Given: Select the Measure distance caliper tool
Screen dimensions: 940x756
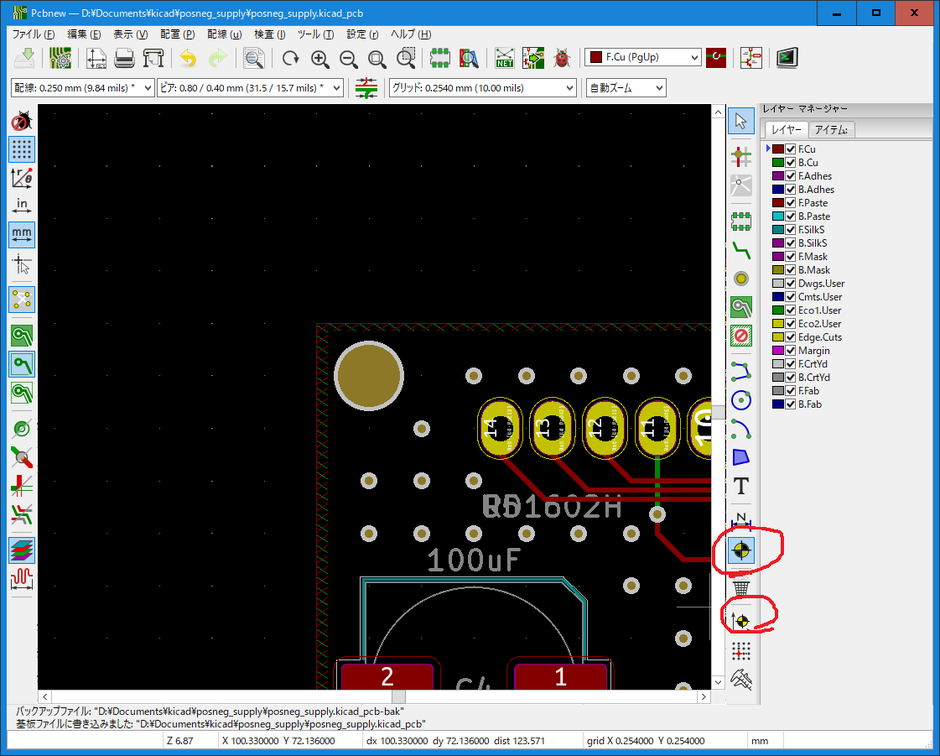Looking at the screenshot, I should [742, 679].
